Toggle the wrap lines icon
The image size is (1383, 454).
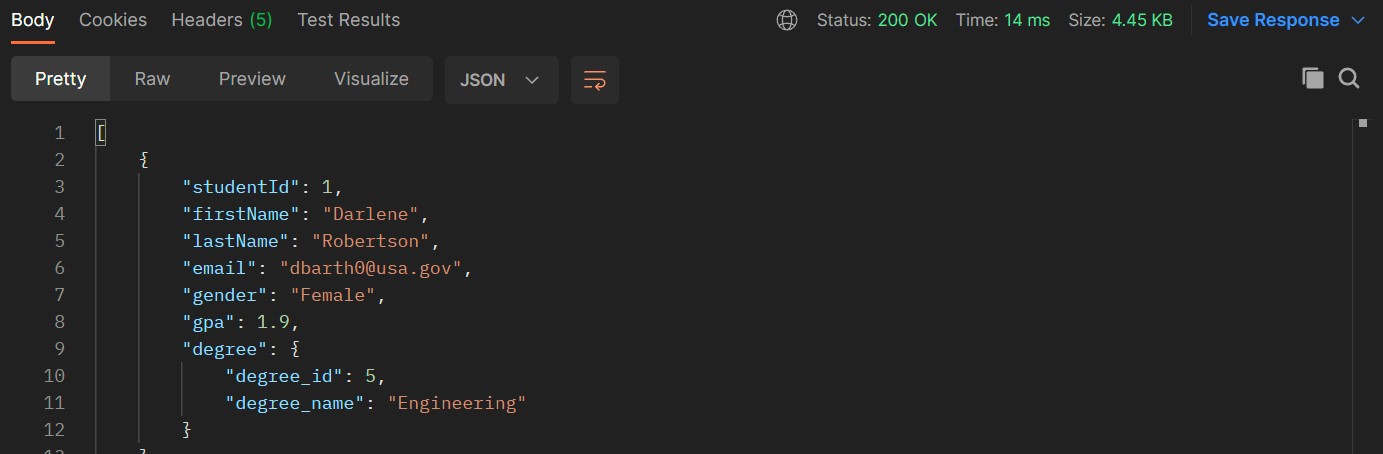pos(595,80)
